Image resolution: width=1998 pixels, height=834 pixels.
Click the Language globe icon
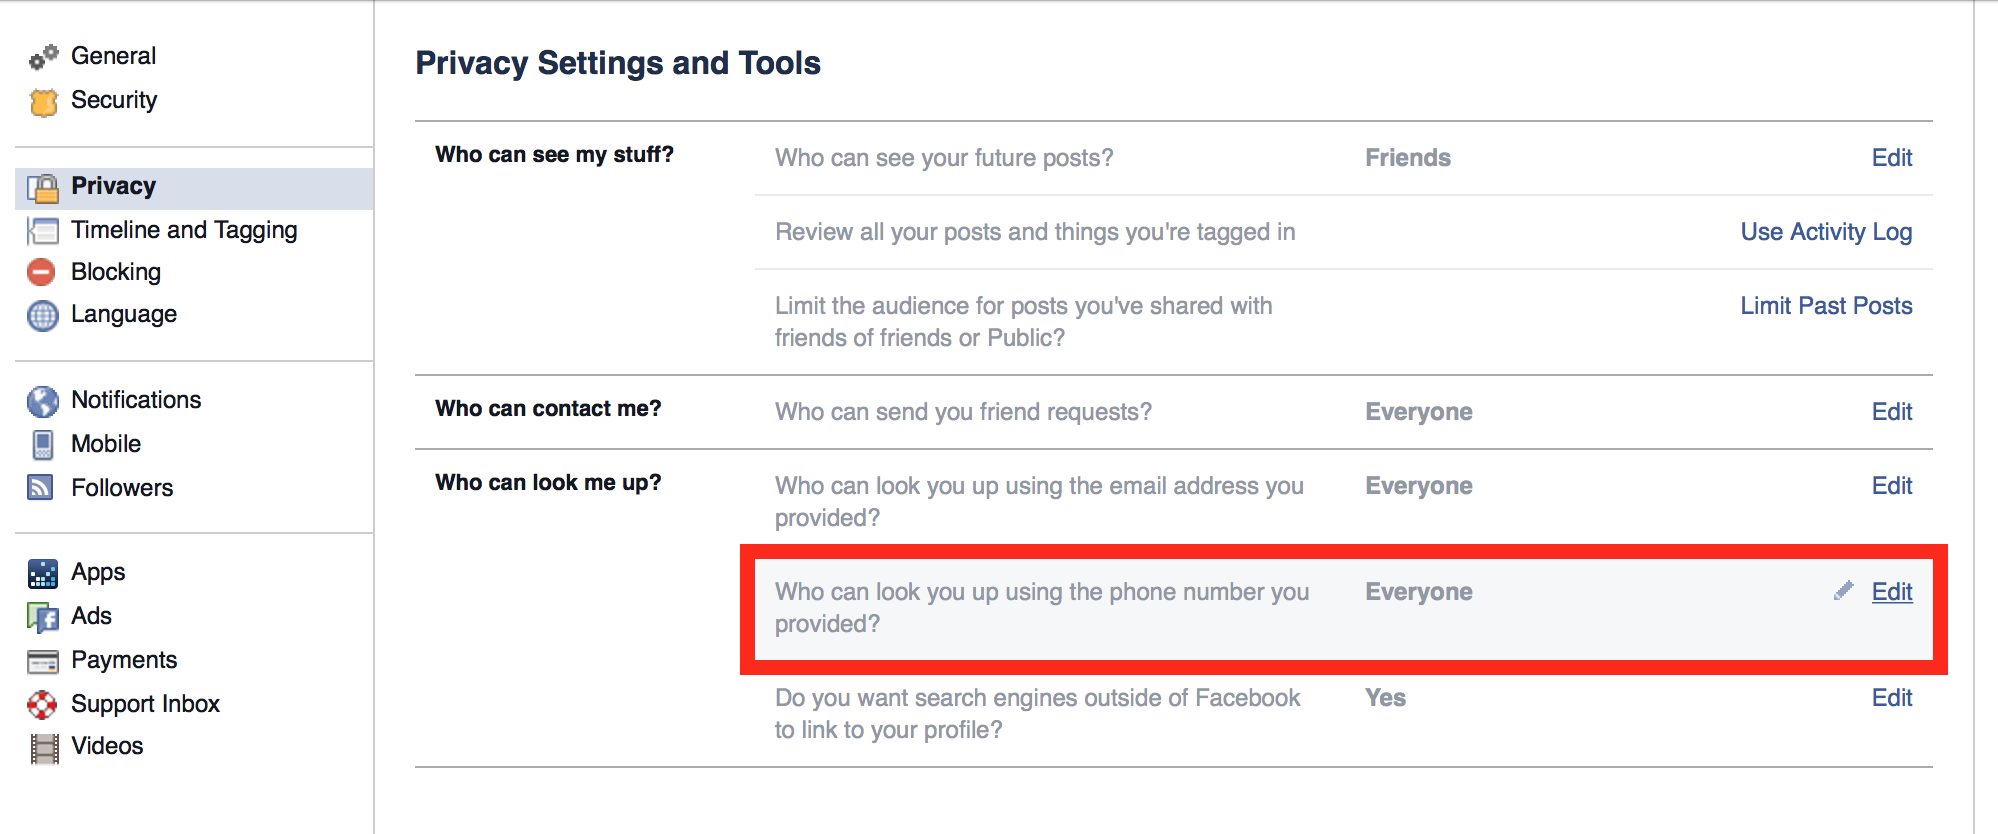coord(43,315)
